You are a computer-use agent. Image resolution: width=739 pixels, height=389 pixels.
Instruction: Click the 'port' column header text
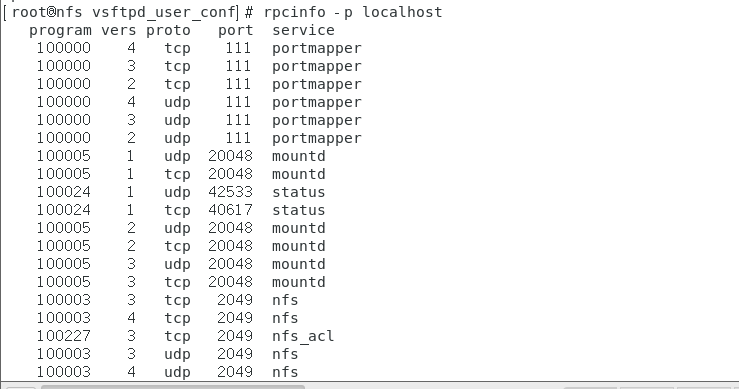235,31
